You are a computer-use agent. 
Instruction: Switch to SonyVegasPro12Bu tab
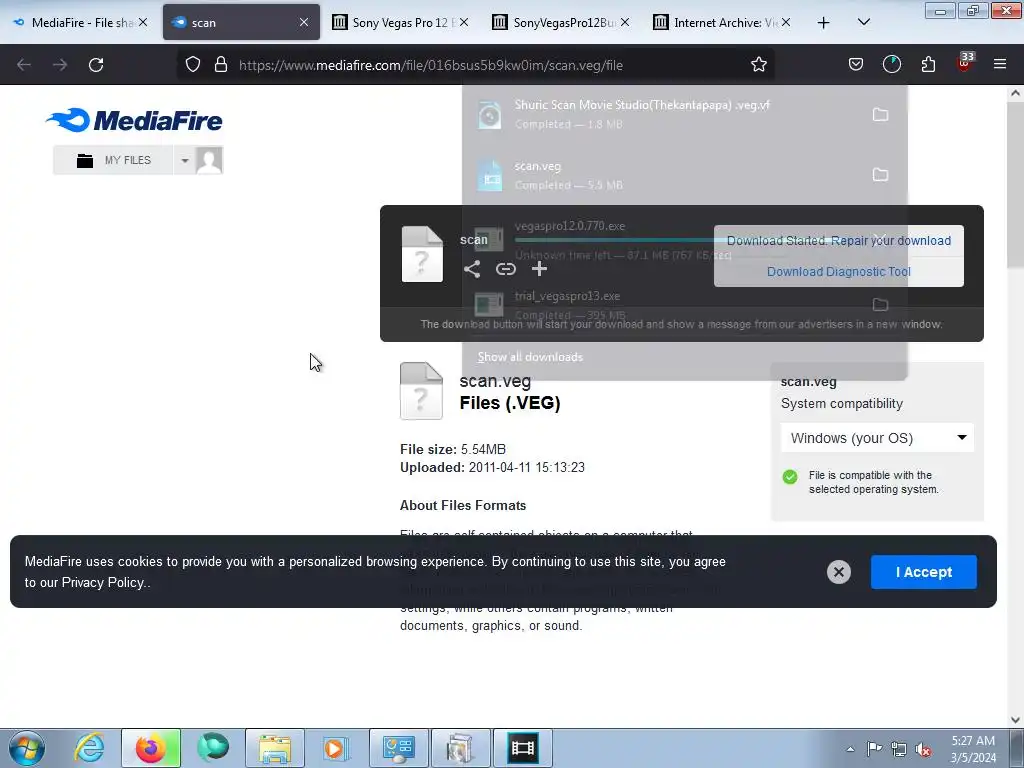pos(562,22)
